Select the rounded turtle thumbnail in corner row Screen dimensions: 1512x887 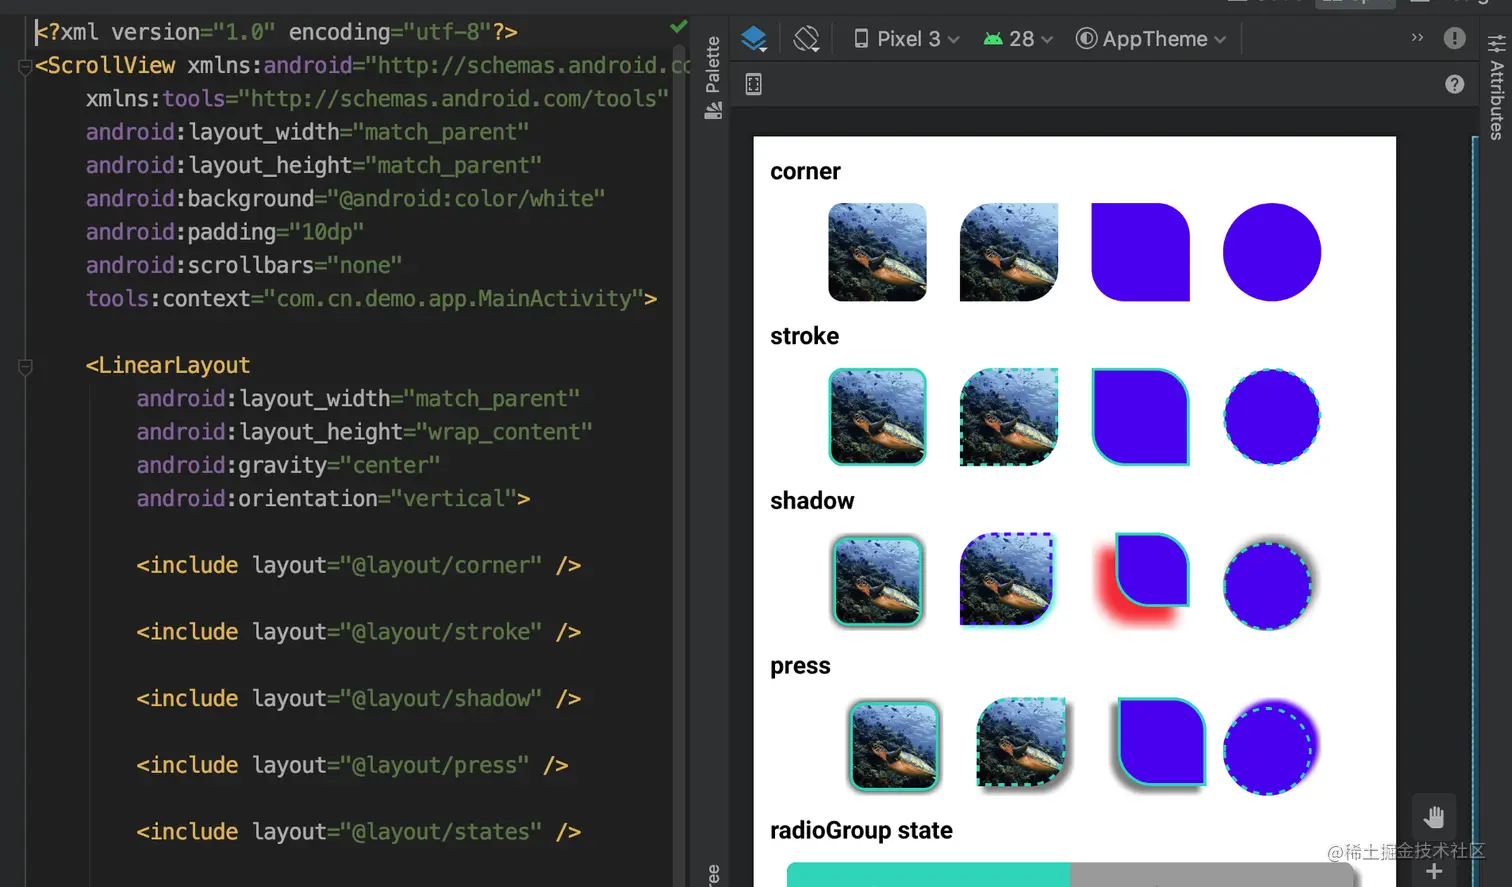tap(877, 251)
